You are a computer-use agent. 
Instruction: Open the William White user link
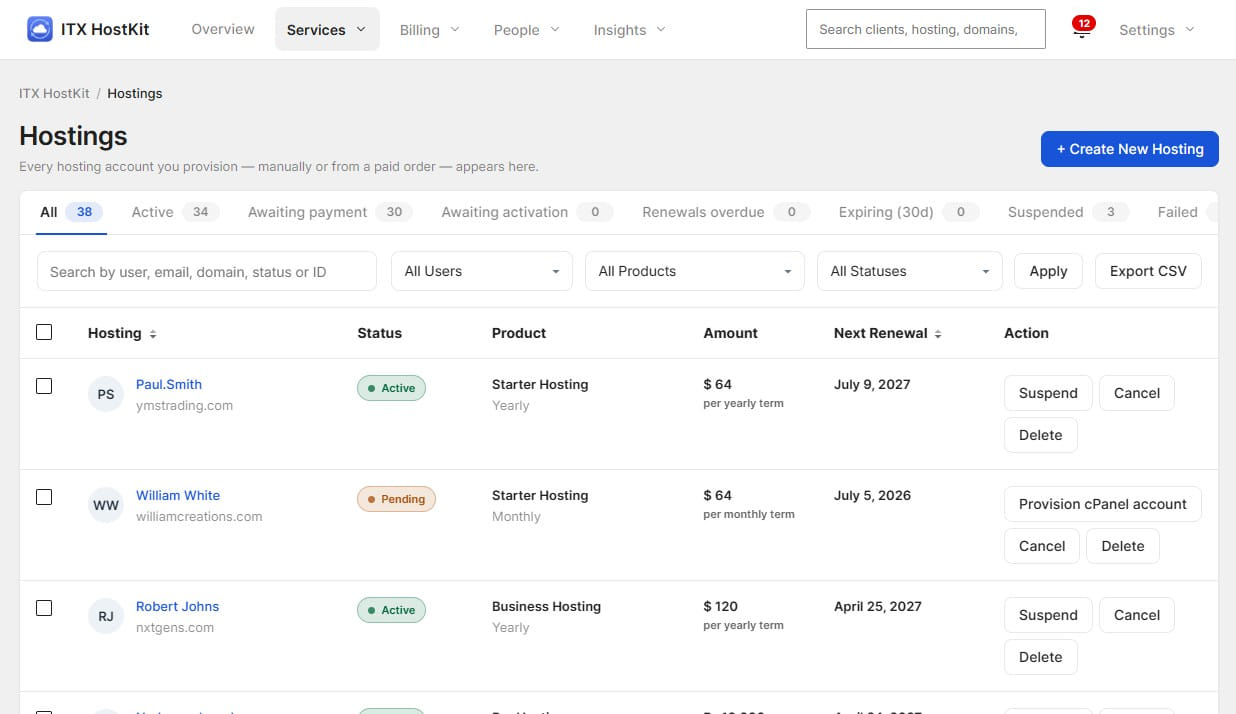[178, 495]
